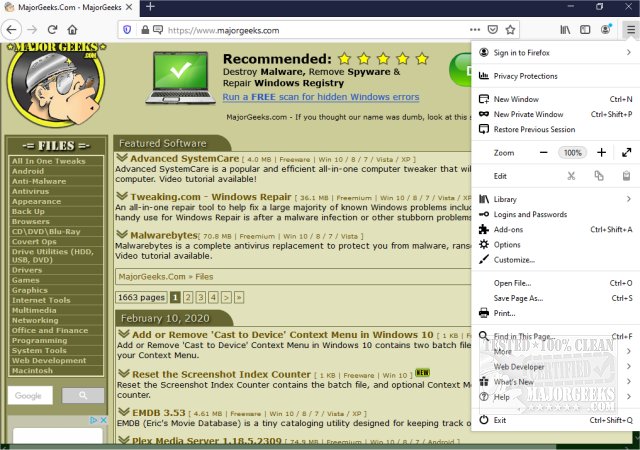This screenshot has width=640, height=450.
Task: Reset zoom by clicking 100%
Action: 573,153
